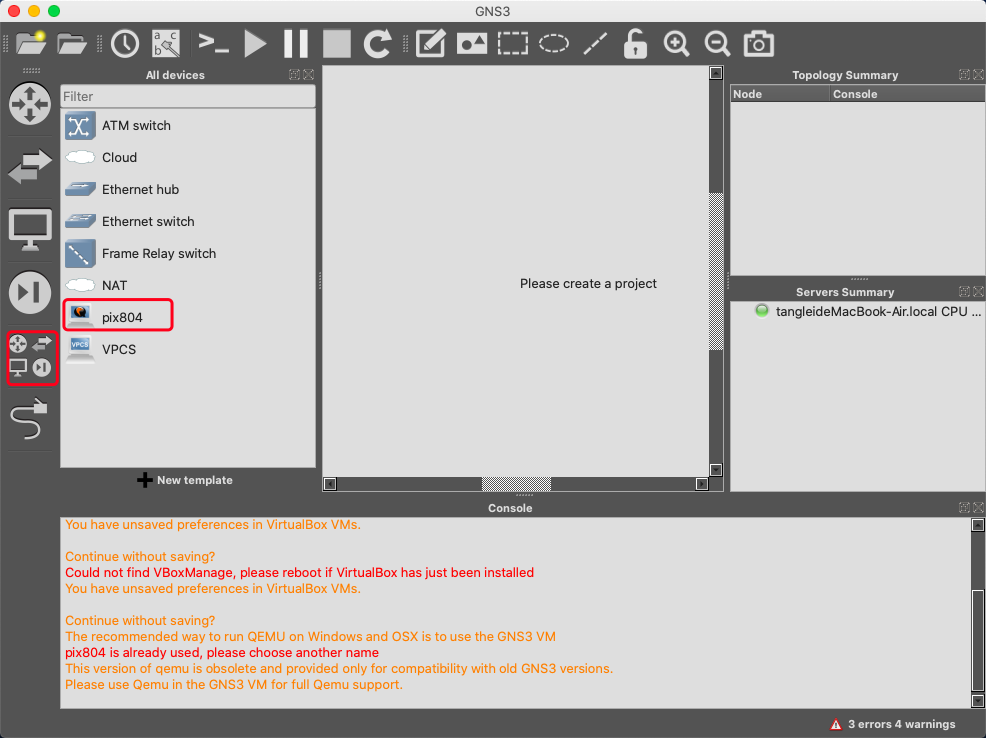The image size is (986, 738).
Task: Start all nodes with play icon
Action: pyautogui.click(x=255, y=44)
